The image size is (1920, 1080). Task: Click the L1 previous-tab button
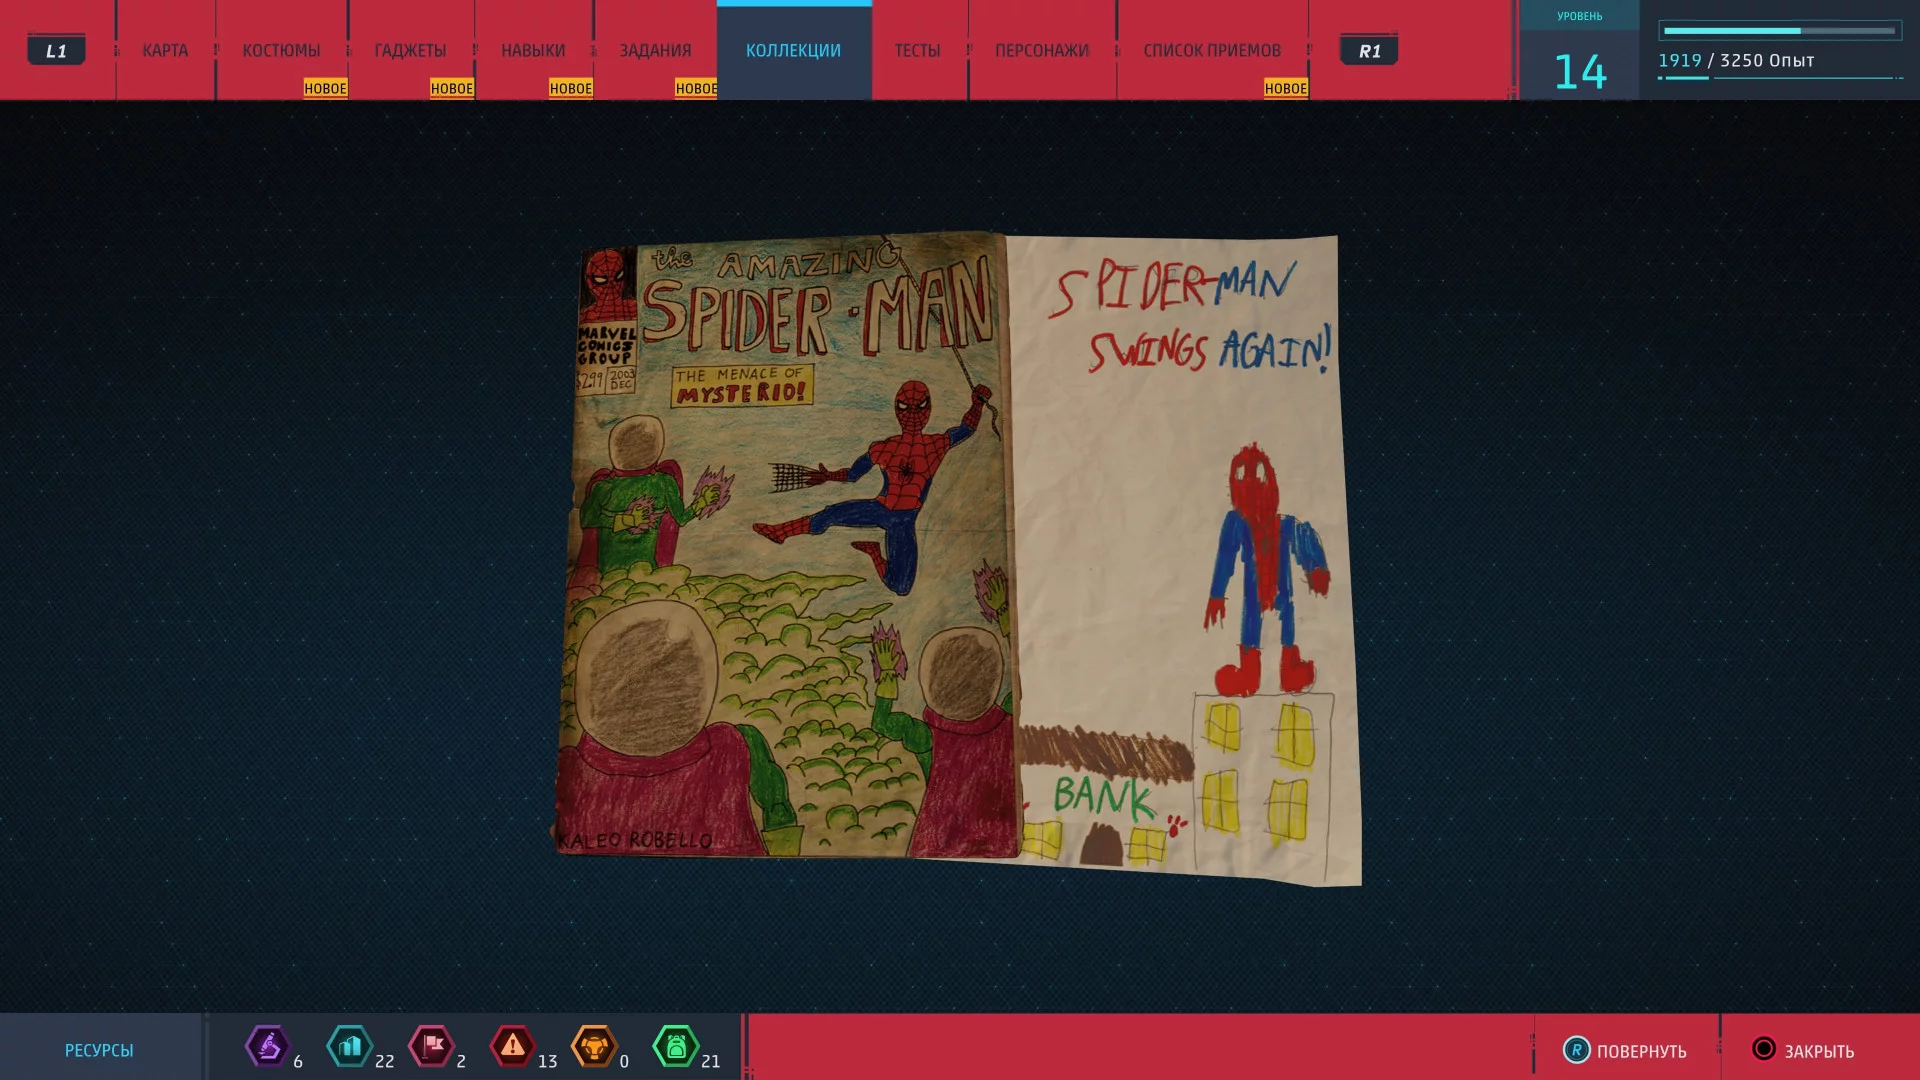pyautogui.click(x=56, y=50)
